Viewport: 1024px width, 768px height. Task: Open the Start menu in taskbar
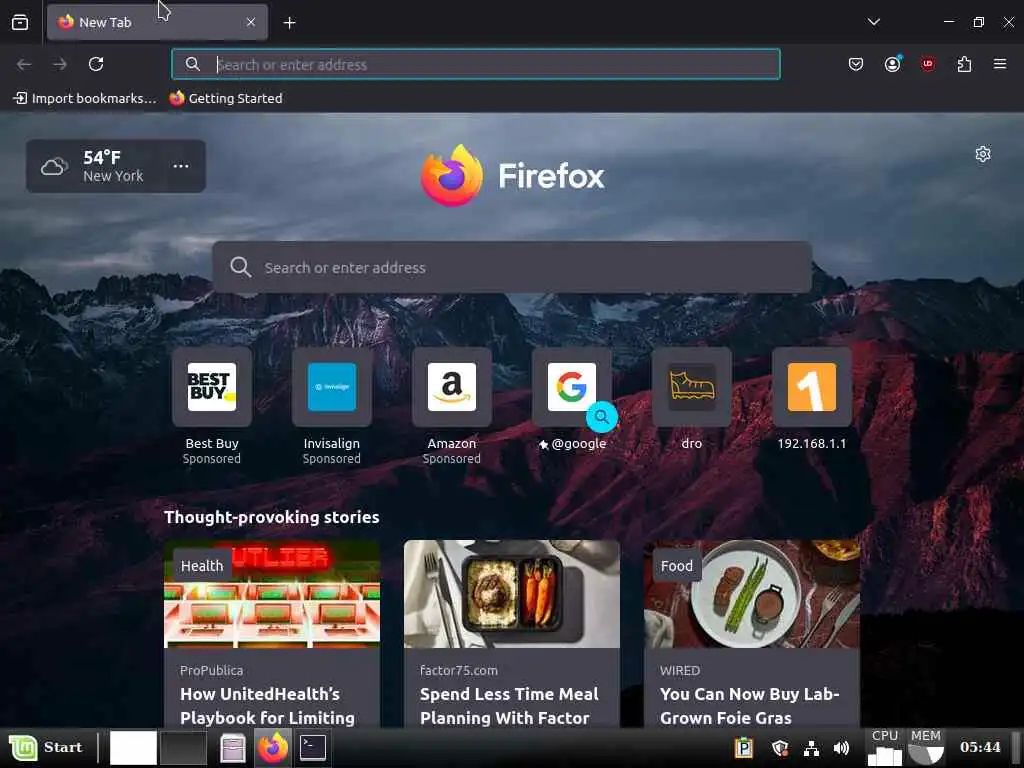coord(47,747)
